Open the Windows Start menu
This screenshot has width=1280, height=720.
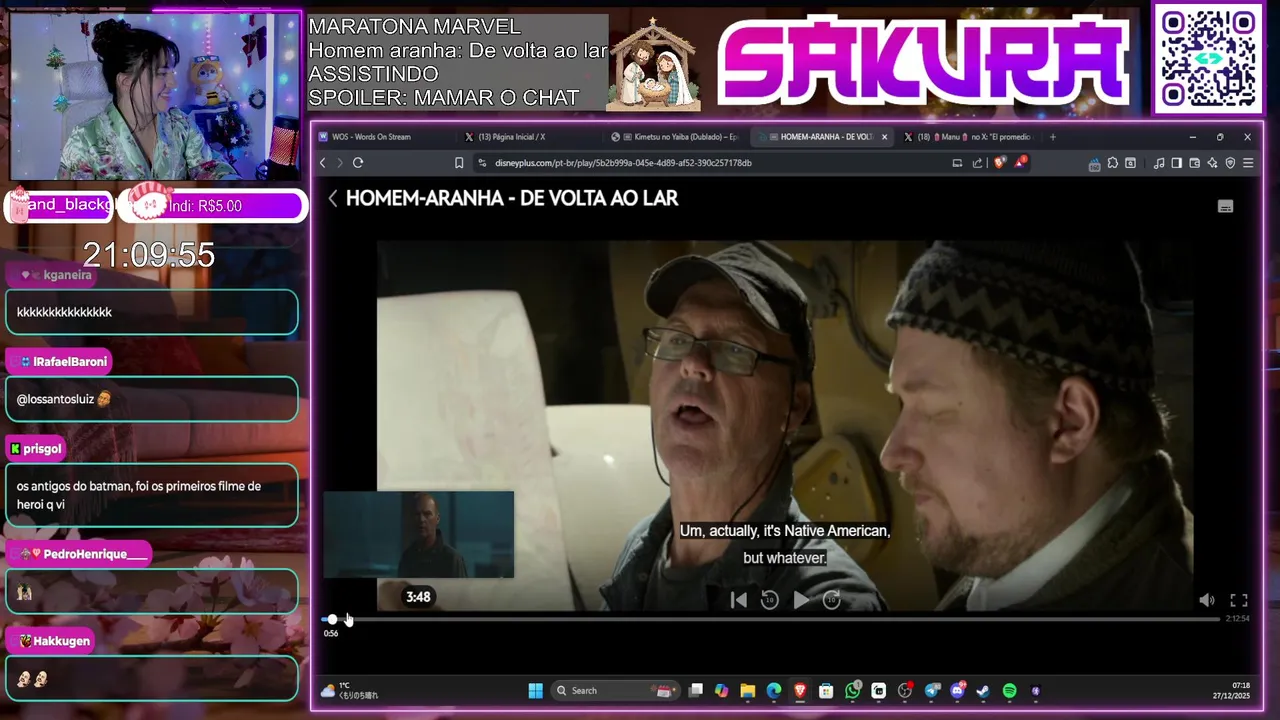pos(536,691)
